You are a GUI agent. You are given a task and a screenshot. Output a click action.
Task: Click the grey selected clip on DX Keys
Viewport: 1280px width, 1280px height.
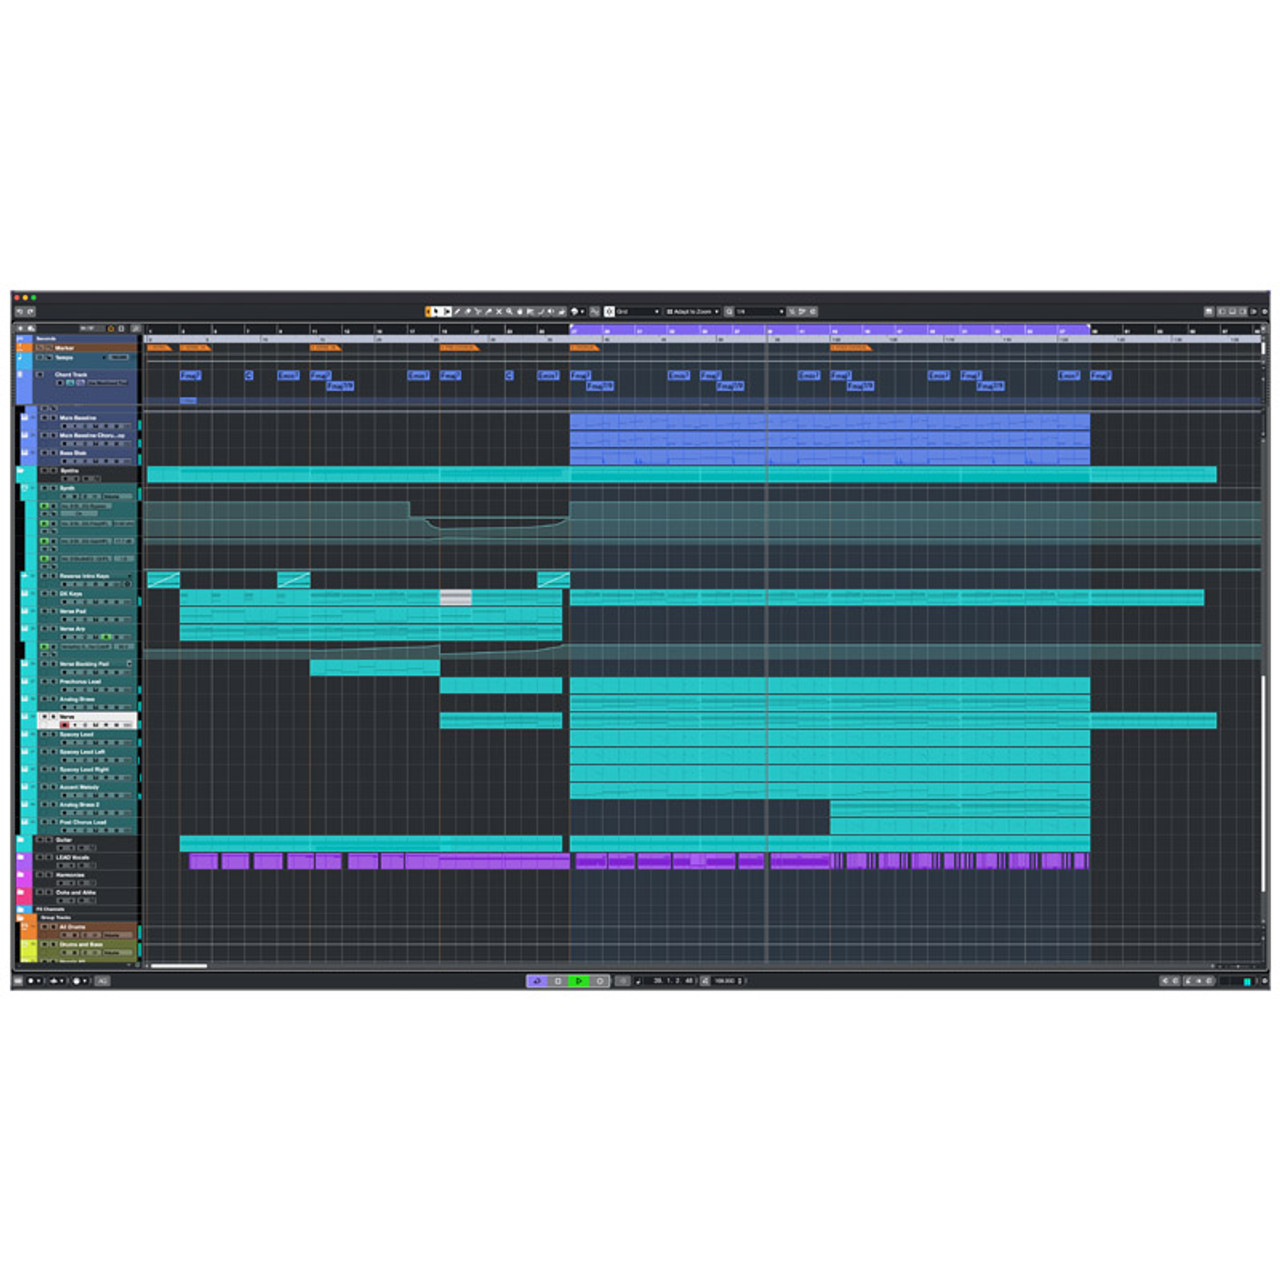456,597
